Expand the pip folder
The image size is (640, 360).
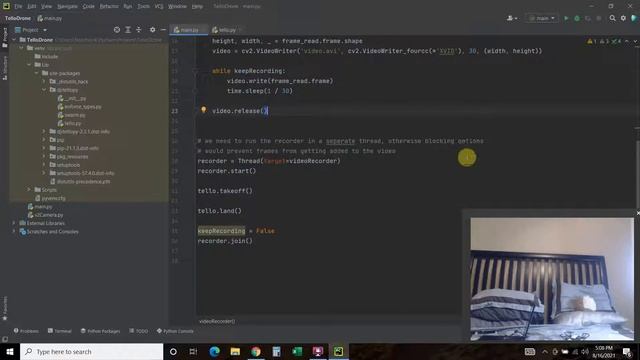coord(44,140)
